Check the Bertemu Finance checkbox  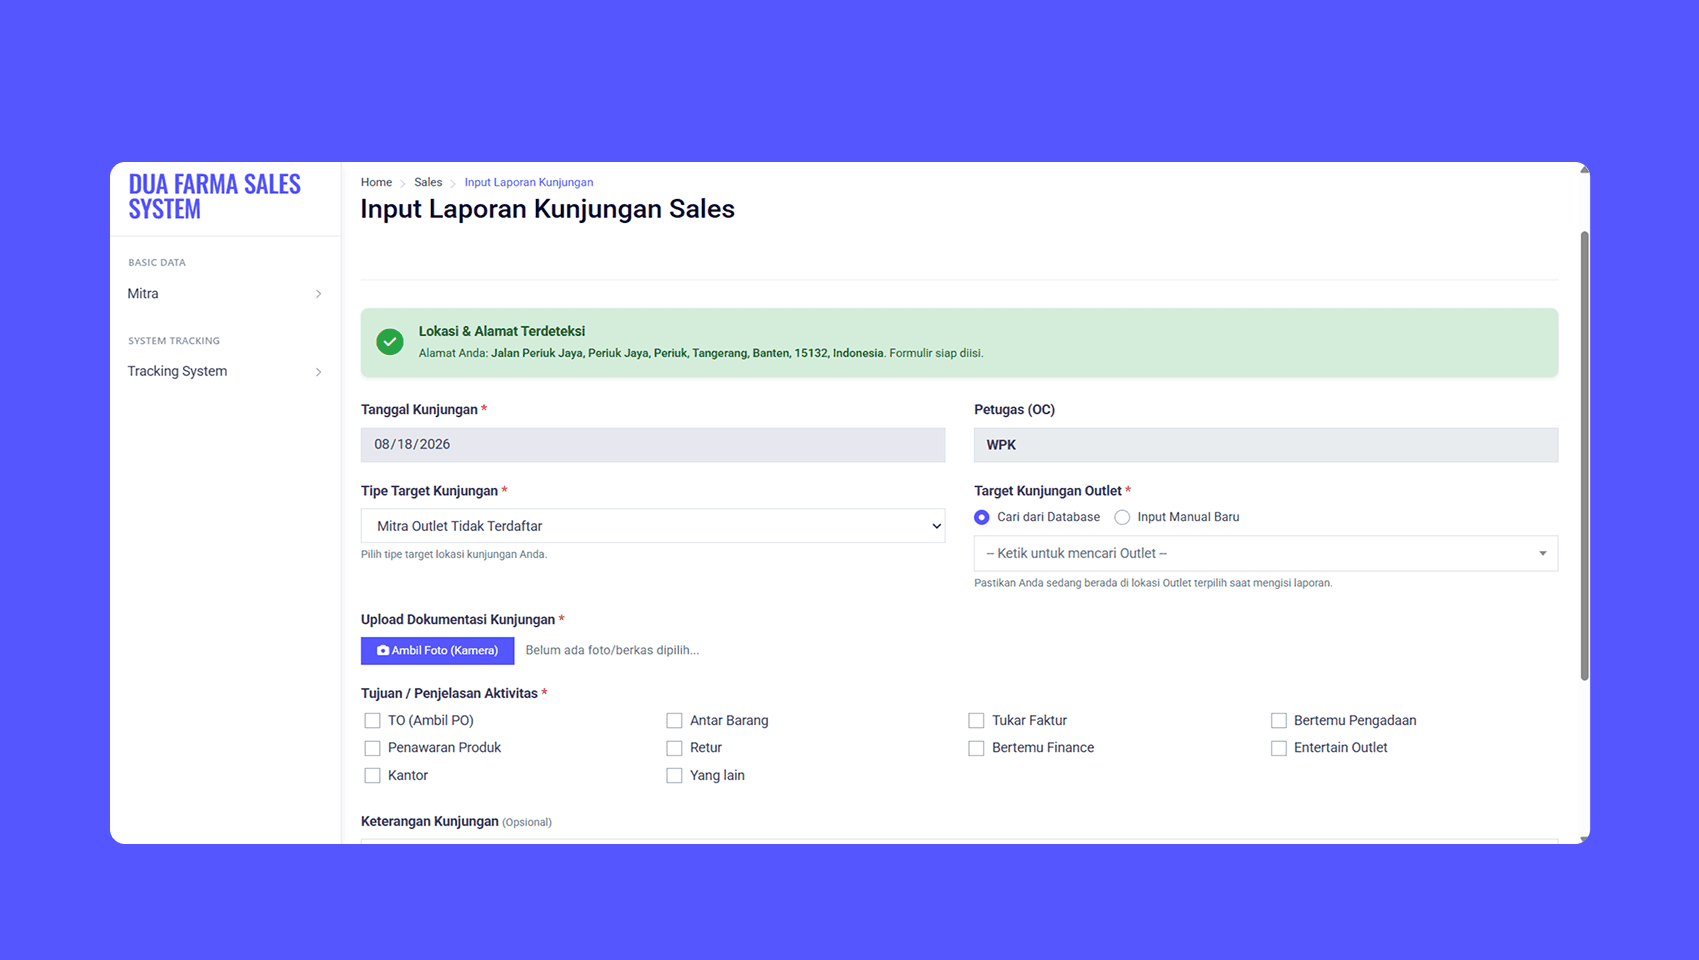click(976, 748)
